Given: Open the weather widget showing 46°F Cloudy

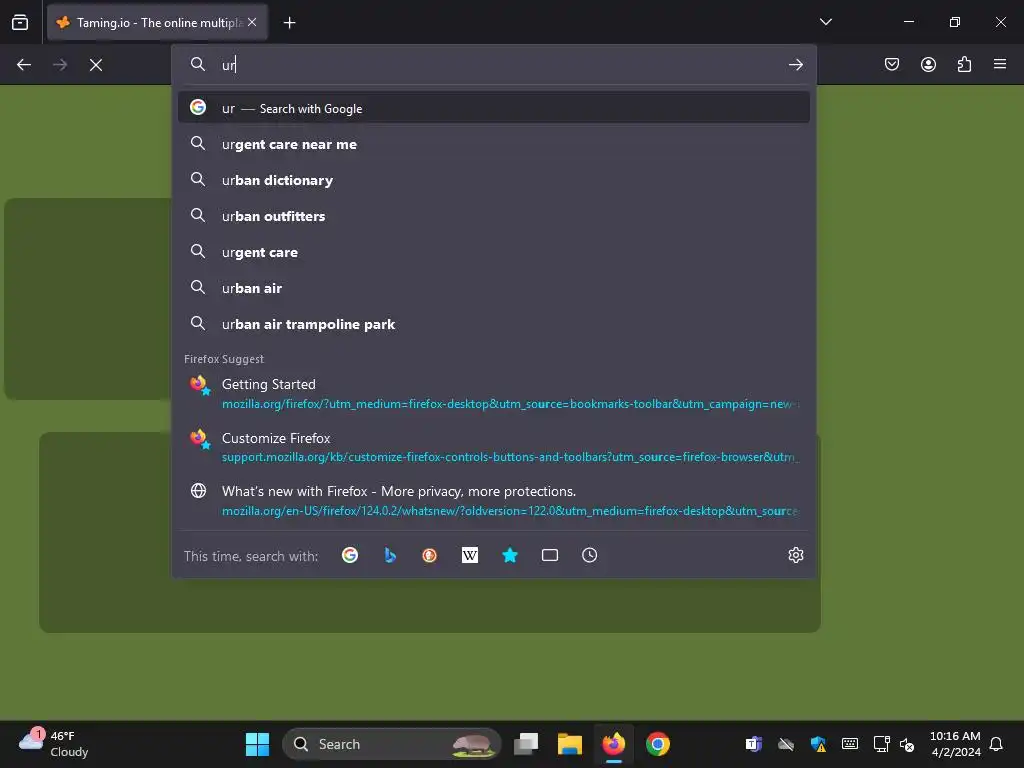Looking at the screenshot, I should (54, 744).
